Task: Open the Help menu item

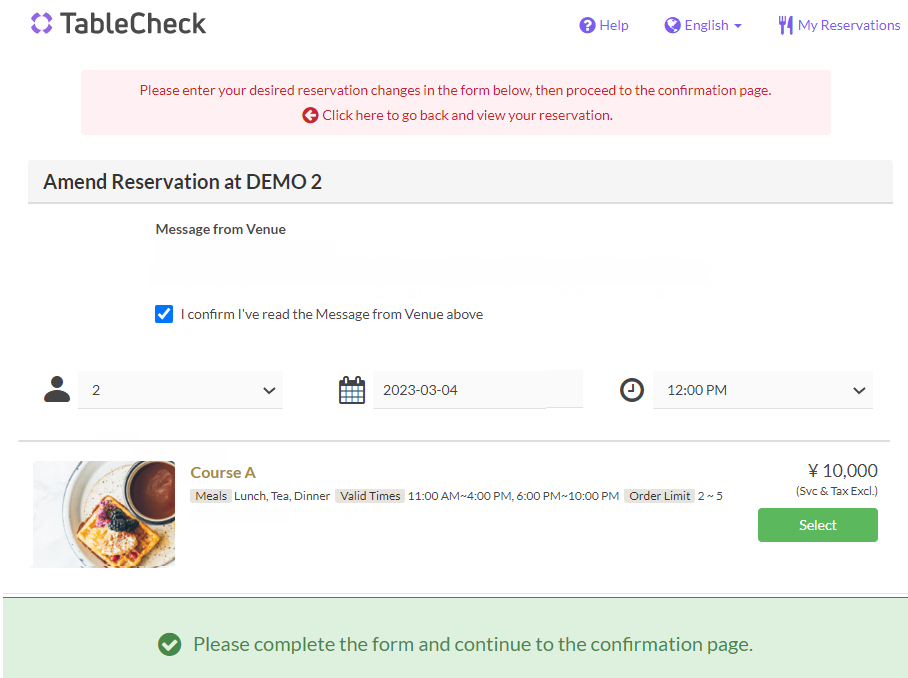Action: (614, 26)
